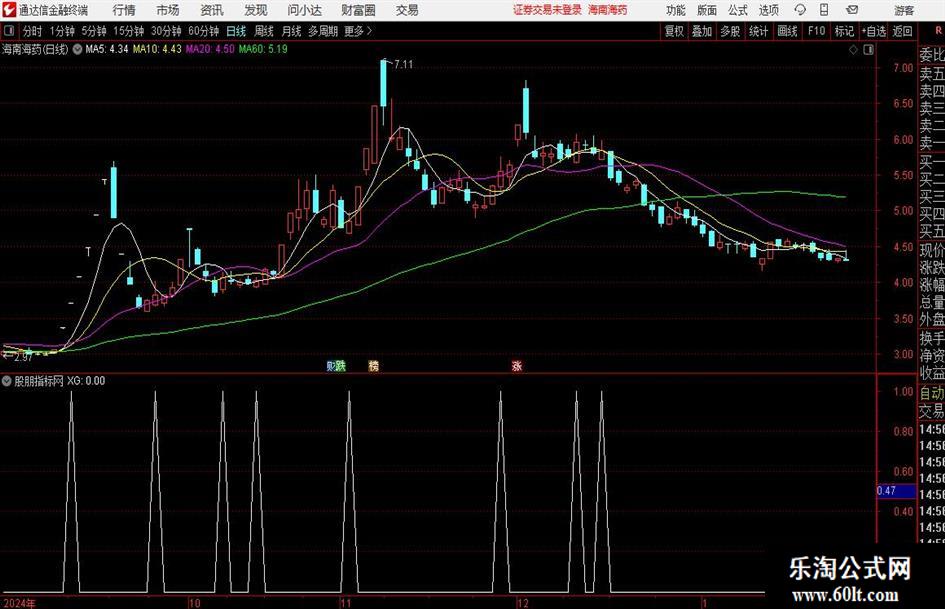The image size is (945, 609).
Task: Switch to 周线 weekly period tab
Action: [263, 31]
